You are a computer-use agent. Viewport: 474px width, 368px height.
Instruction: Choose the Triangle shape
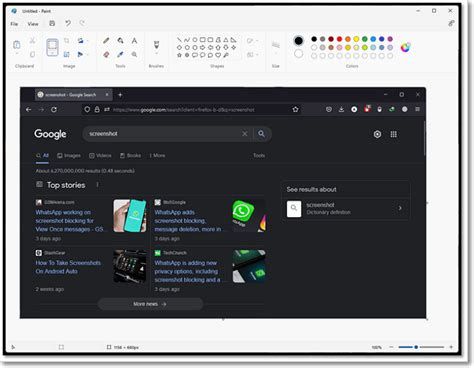tap(226, 40)
